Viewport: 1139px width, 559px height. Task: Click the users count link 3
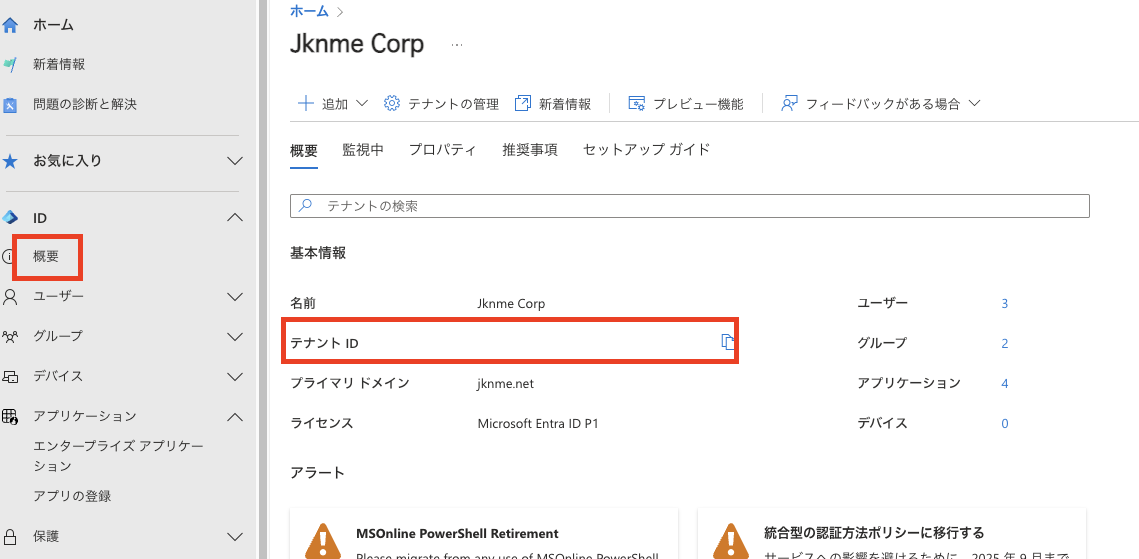(x=1004, y=303)
